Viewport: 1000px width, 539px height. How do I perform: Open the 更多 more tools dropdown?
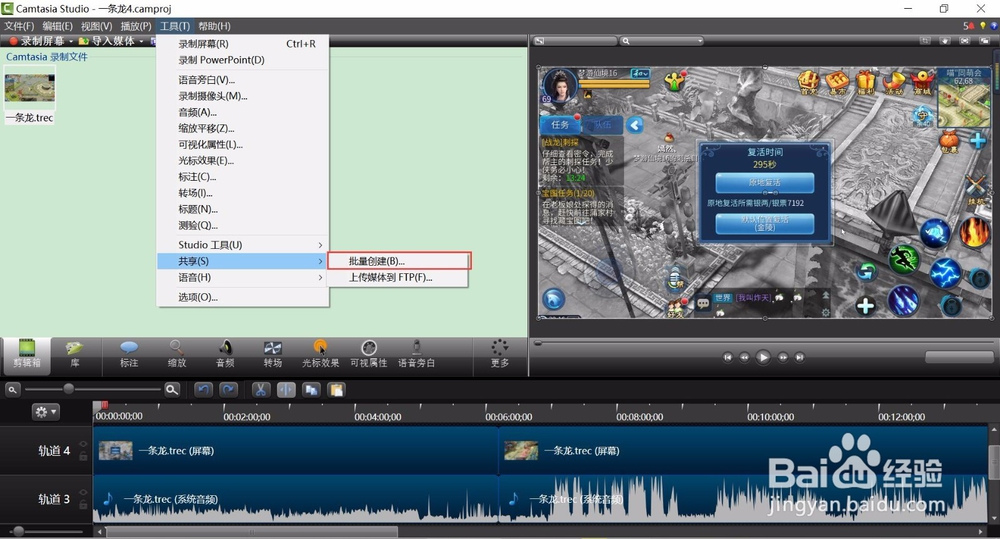pos(499,354)
